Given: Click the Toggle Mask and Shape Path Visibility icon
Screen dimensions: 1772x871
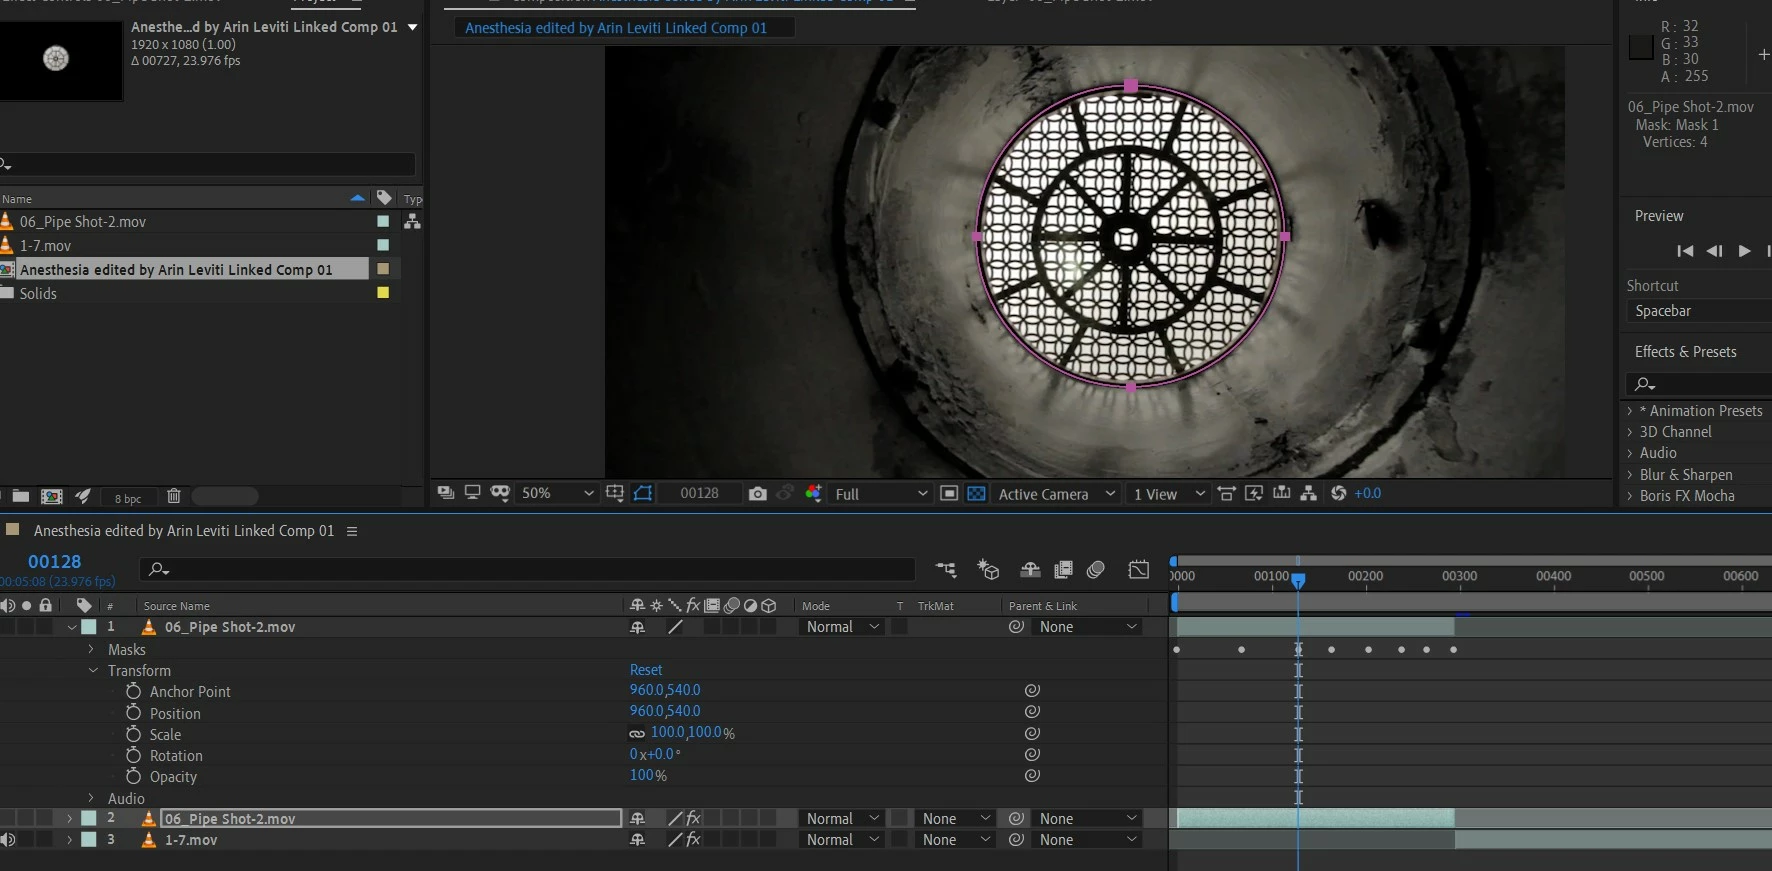Looking at the screenshot, I should pos(643,493).
